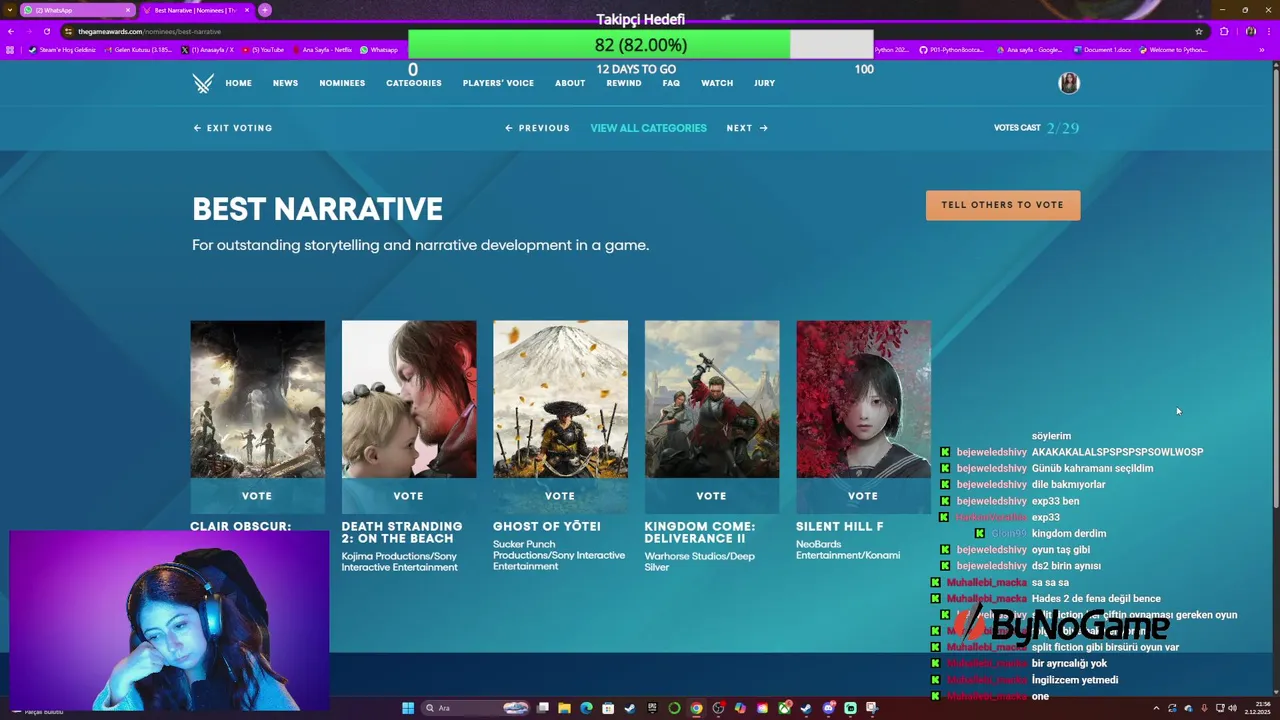Open File Explorer from taskbar
Image resolution: width=1280 pixels, height=720 pixels.
point(564,708)
